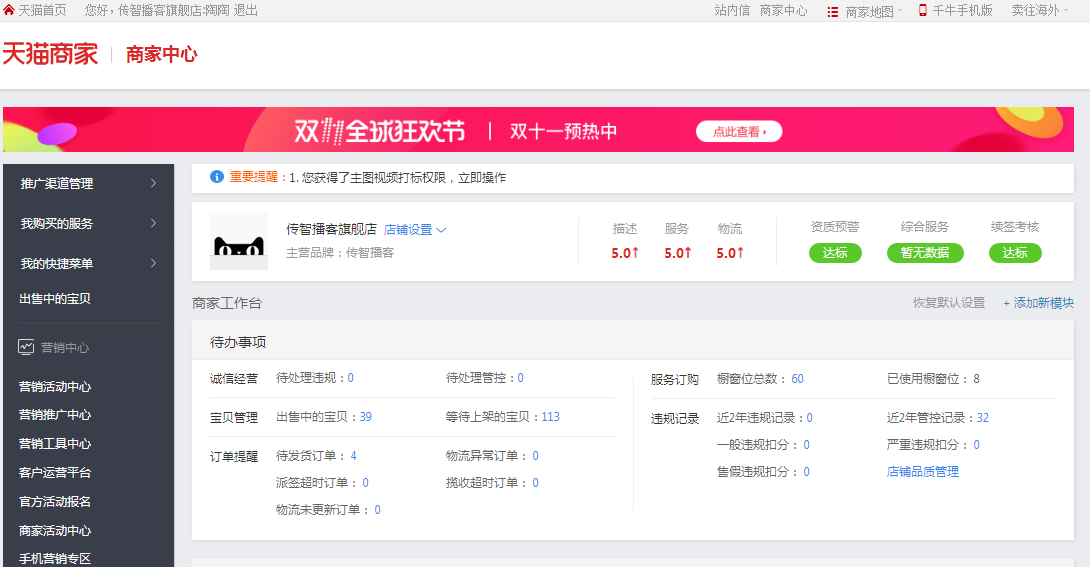Image resolution: width=1090 pixels, height=567 pixels.
Task: Click 等待上架的宝贝 count 113
Action: pyautogui.click(x=551, y=416)
